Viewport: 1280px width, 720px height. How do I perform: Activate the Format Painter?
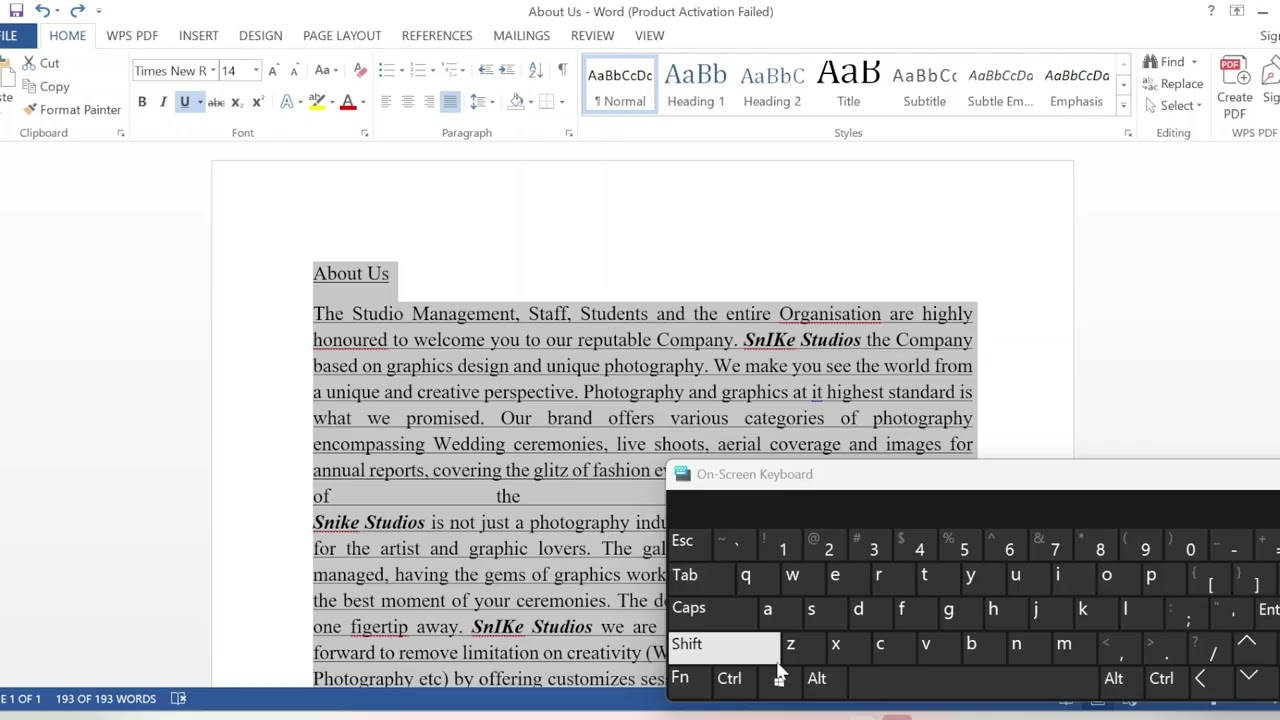click(x=71, y=110)
